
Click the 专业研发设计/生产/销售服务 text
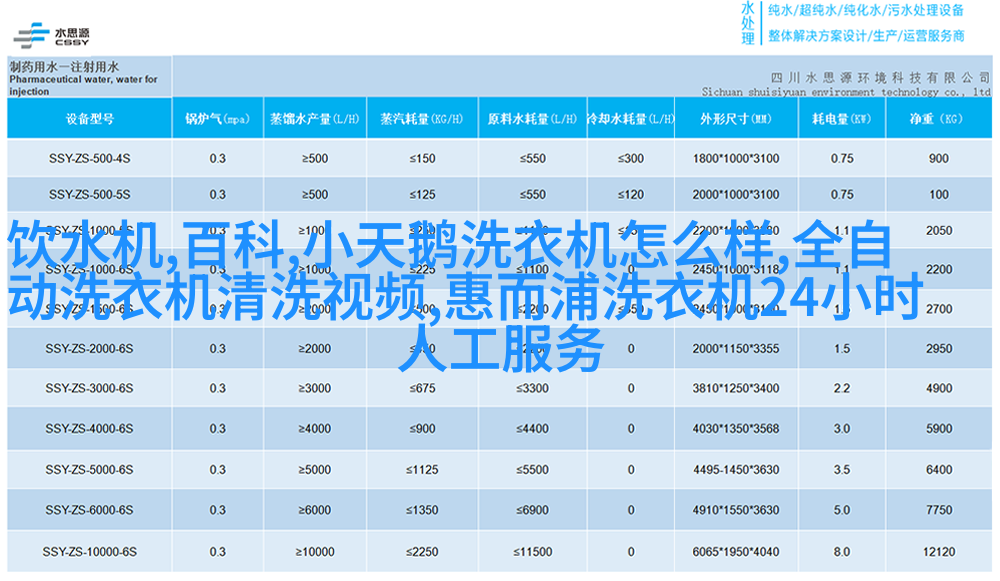click(864, 36)
